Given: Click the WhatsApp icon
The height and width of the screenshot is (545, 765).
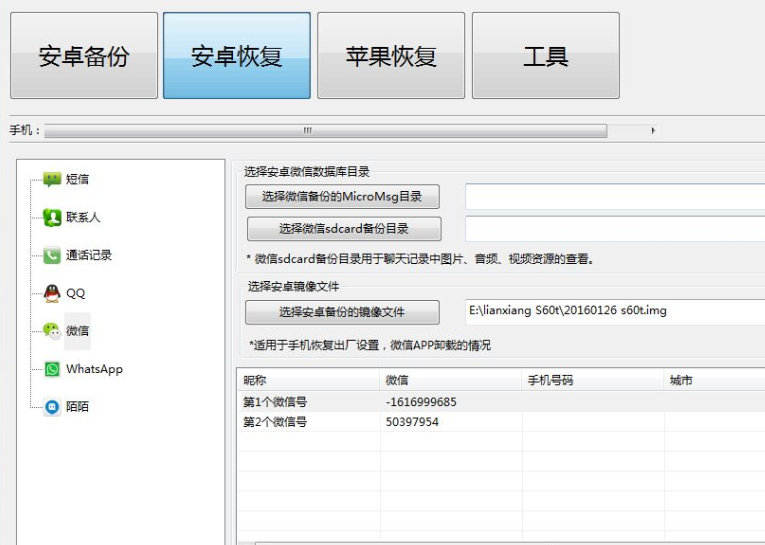Looking at the screenshot, I should [52, 369].
